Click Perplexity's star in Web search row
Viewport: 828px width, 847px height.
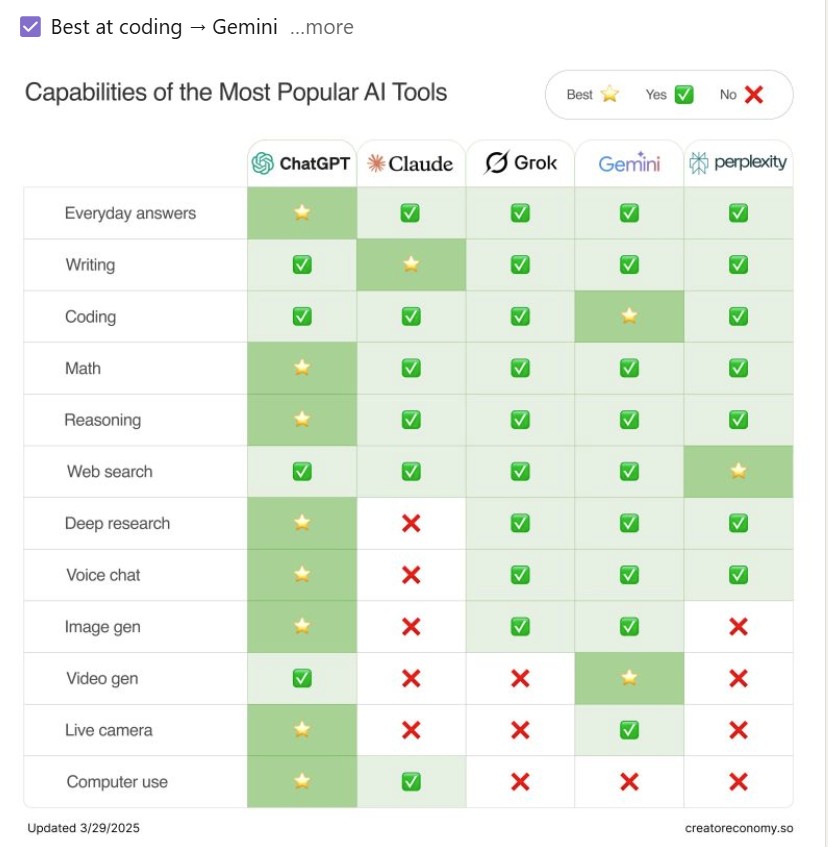738,471
